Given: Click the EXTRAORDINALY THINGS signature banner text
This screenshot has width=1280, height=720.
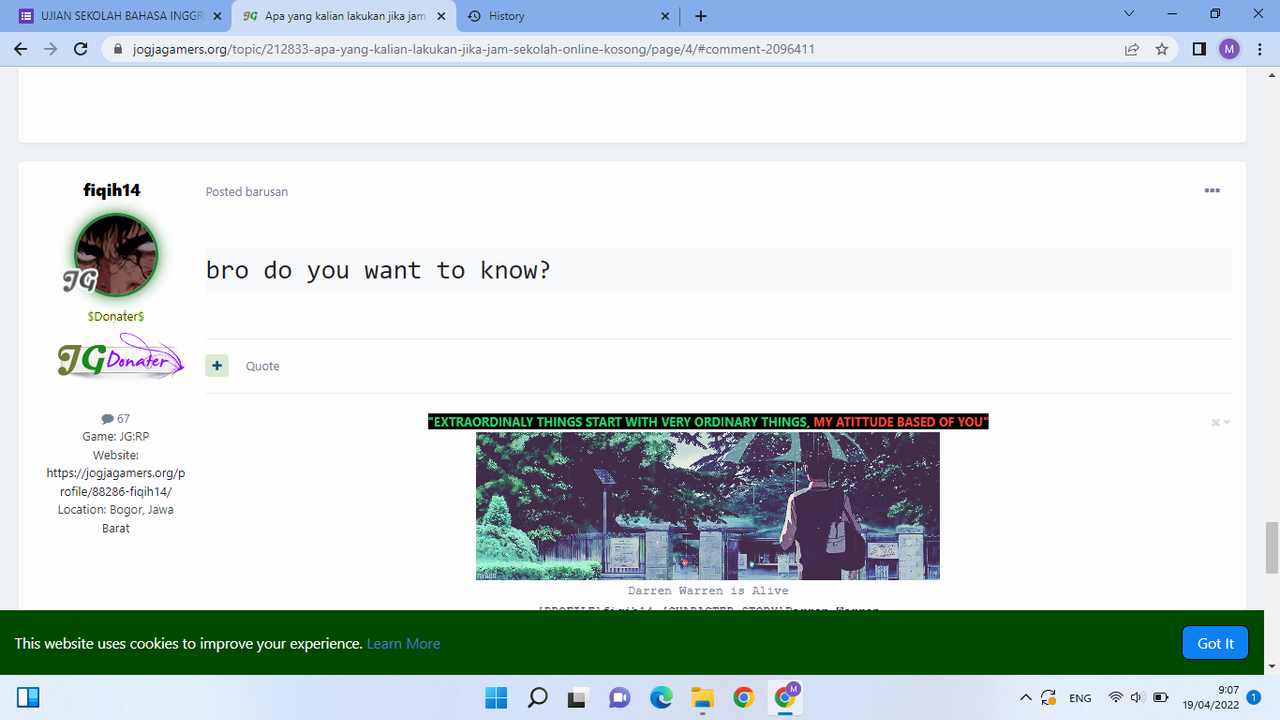Looking at the screenshot, I should [x=708, y=422].
